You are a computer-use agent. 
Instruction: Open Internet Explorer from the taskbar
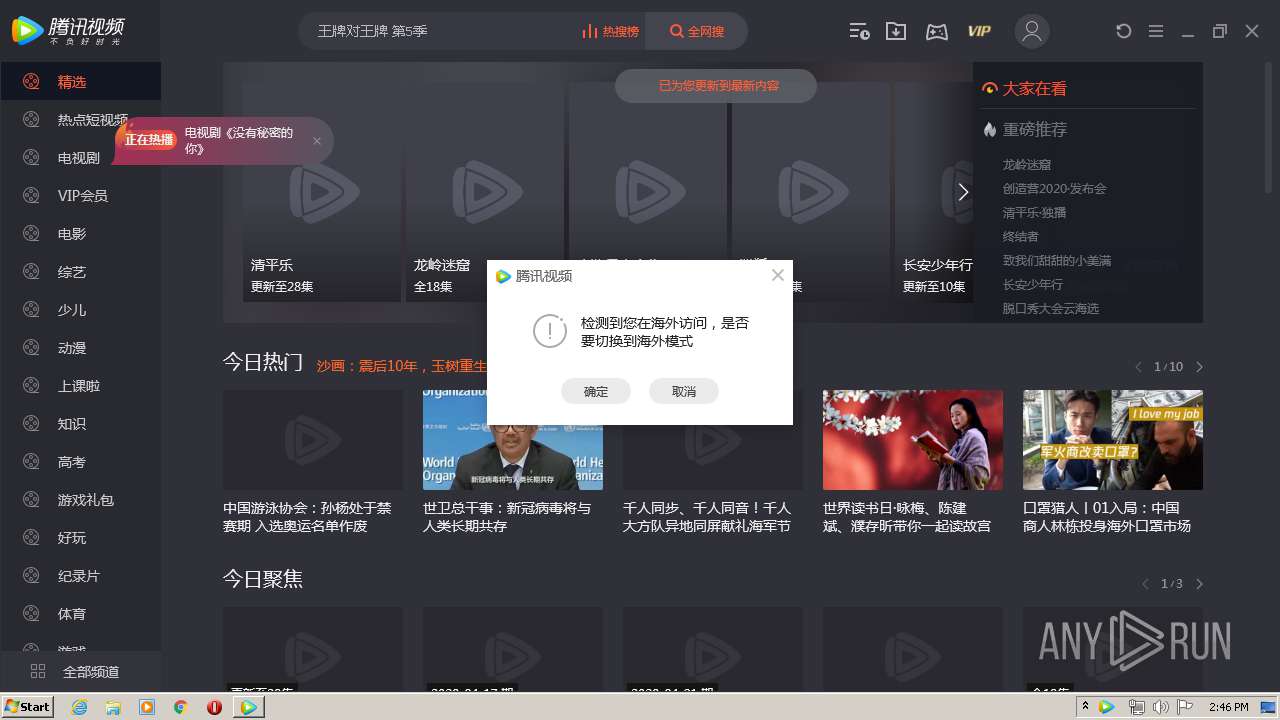79,707
